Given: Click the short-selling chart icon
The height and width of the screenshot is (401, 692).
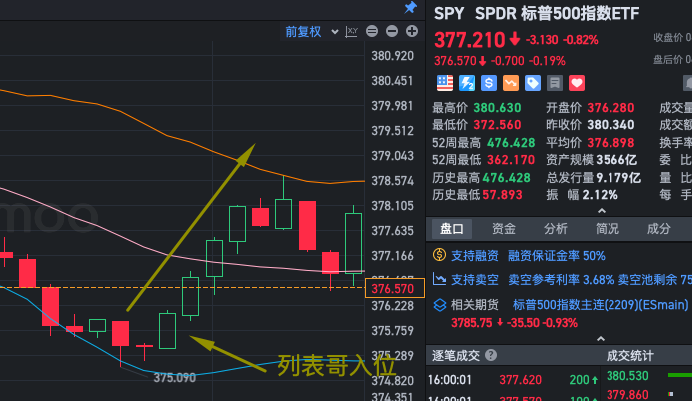Looking at the screenshot, I should coord(439,279).
